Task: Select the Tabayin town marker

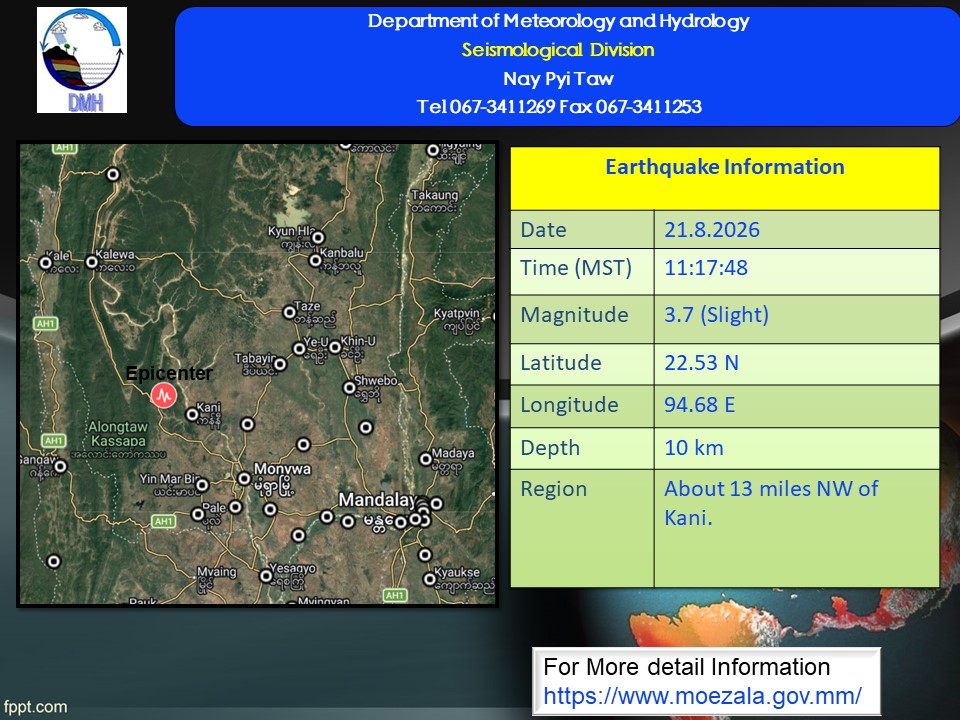Action: tap(280, 364)
